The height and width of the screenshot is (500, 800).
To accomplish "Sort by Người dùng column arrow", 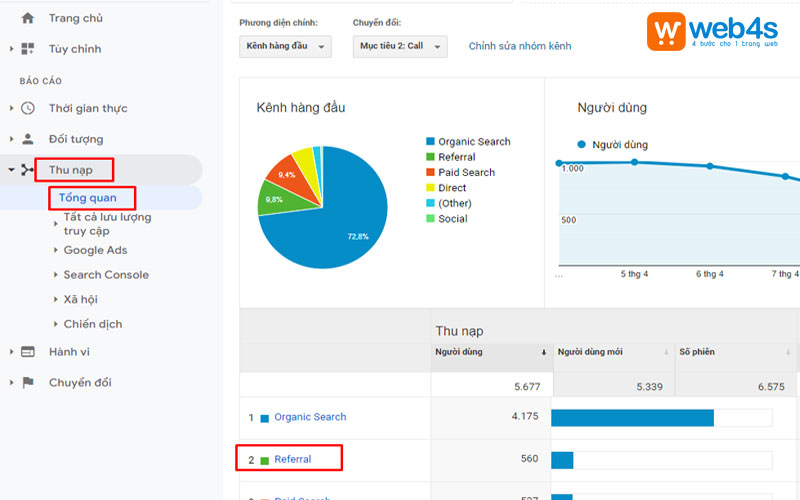I will pyautogui.click(x=544, y=352).
